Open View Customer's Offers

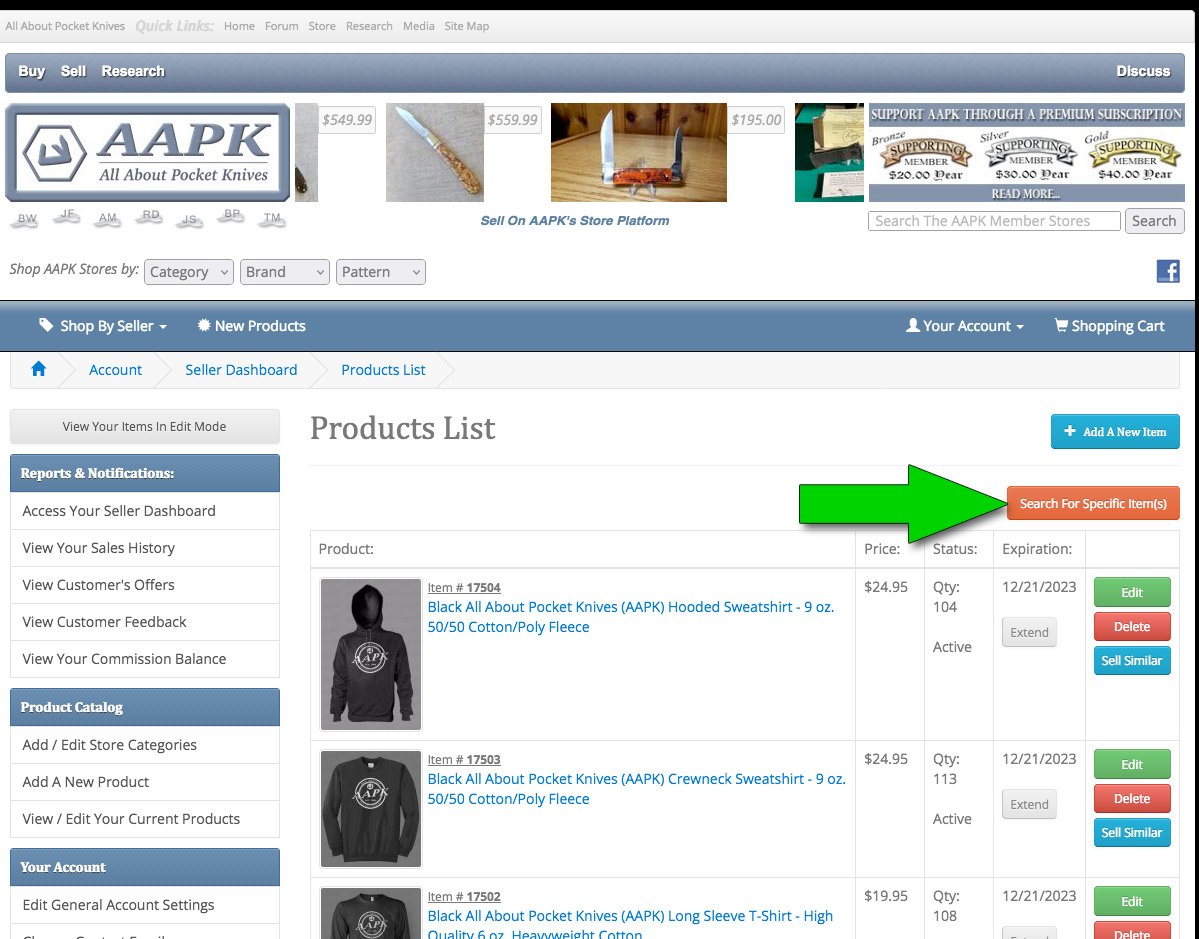coord(145,585)
